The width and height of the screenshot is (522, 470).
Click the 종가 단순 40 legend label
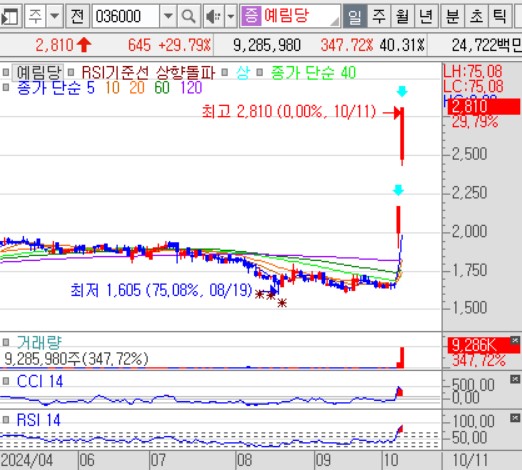point(313,72)
